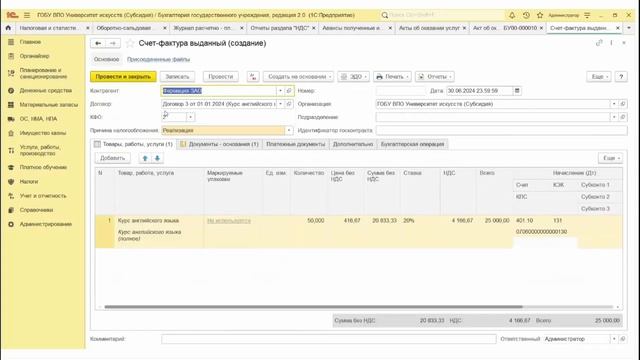Open favorites star in title bar
The height and width of the screenshot is (360, 640).
coord(540,15)
